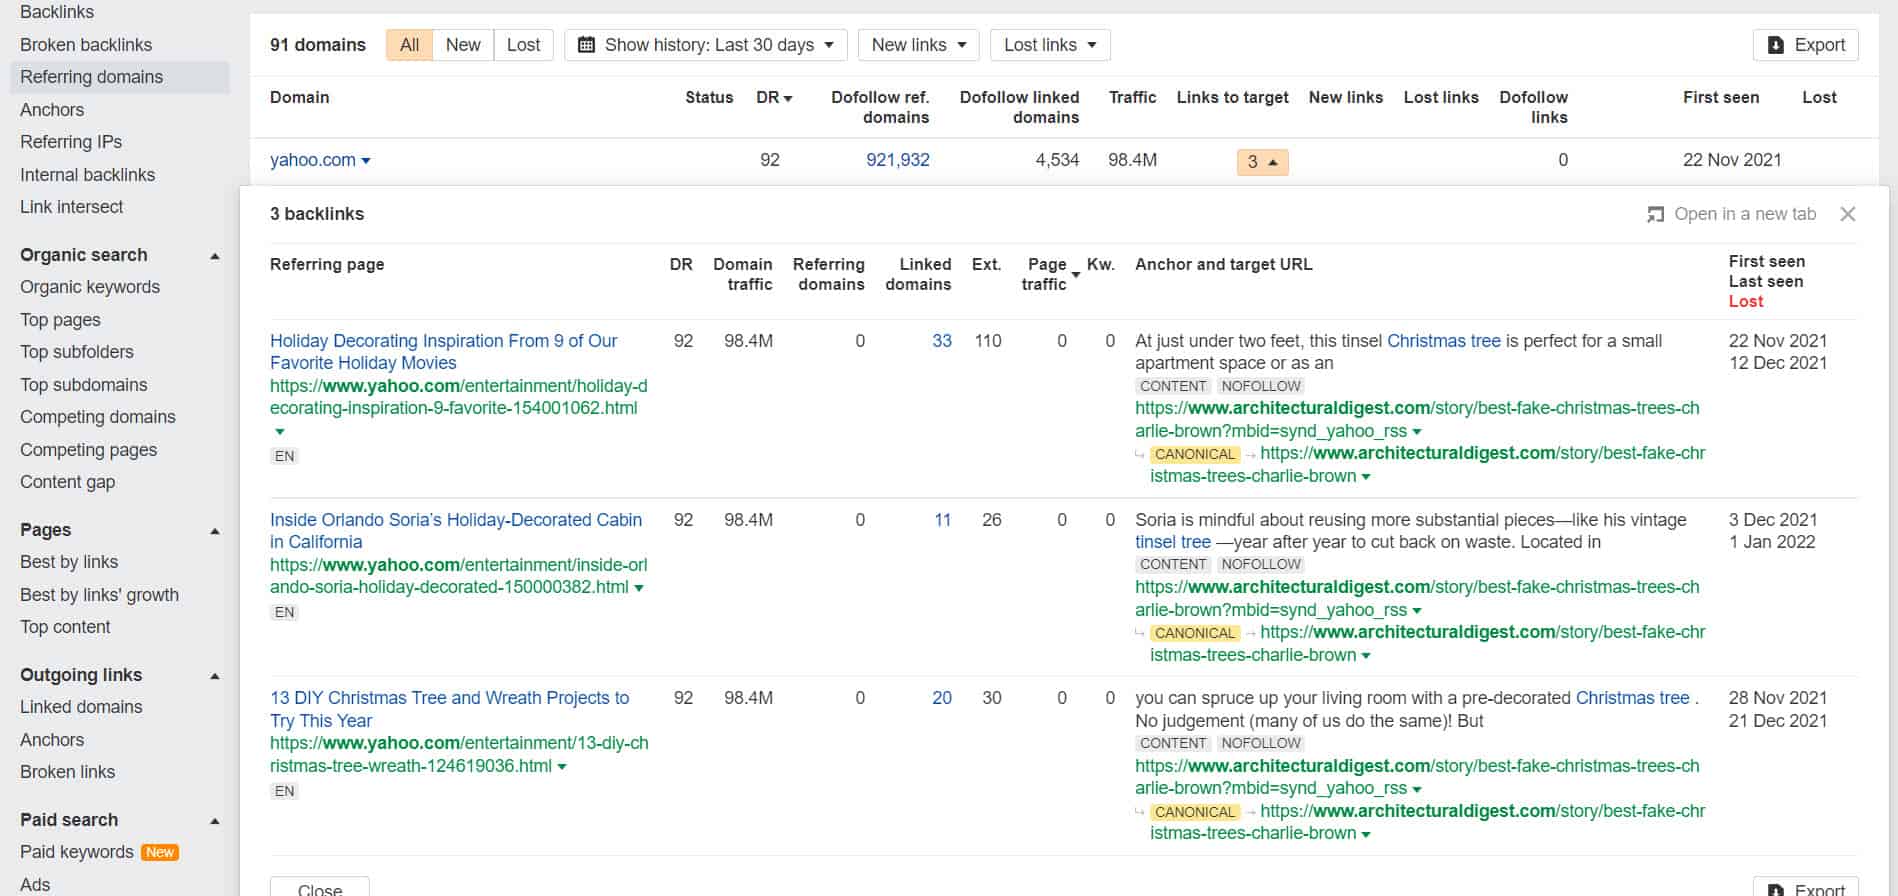Sort by DR column arrow
This screenshot has width=1898, height=896.
point(788,98)
